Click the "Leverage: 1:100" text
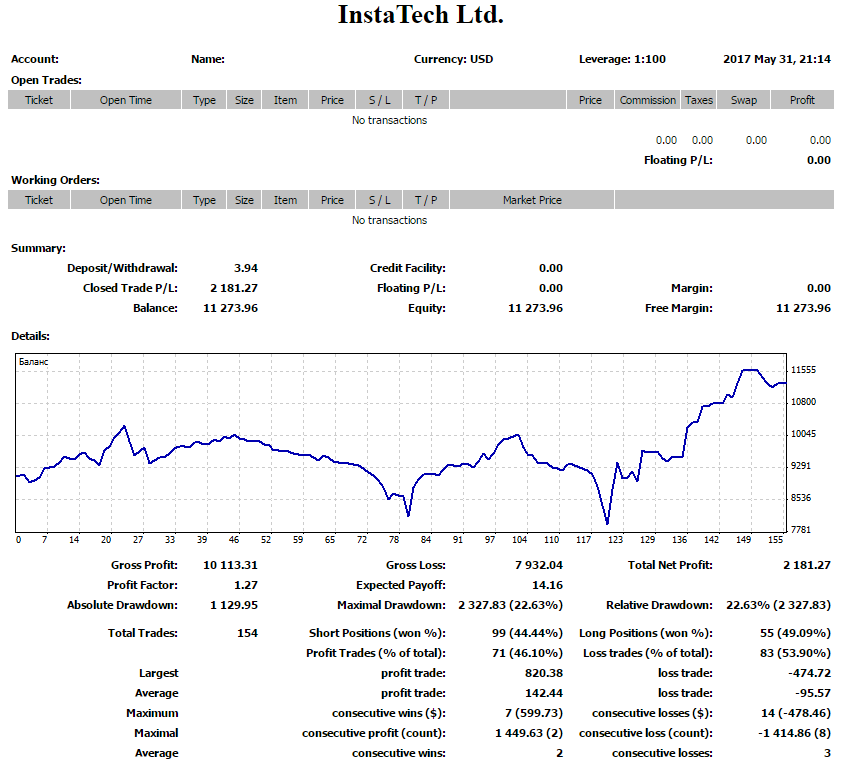 (x=622, y=59)
